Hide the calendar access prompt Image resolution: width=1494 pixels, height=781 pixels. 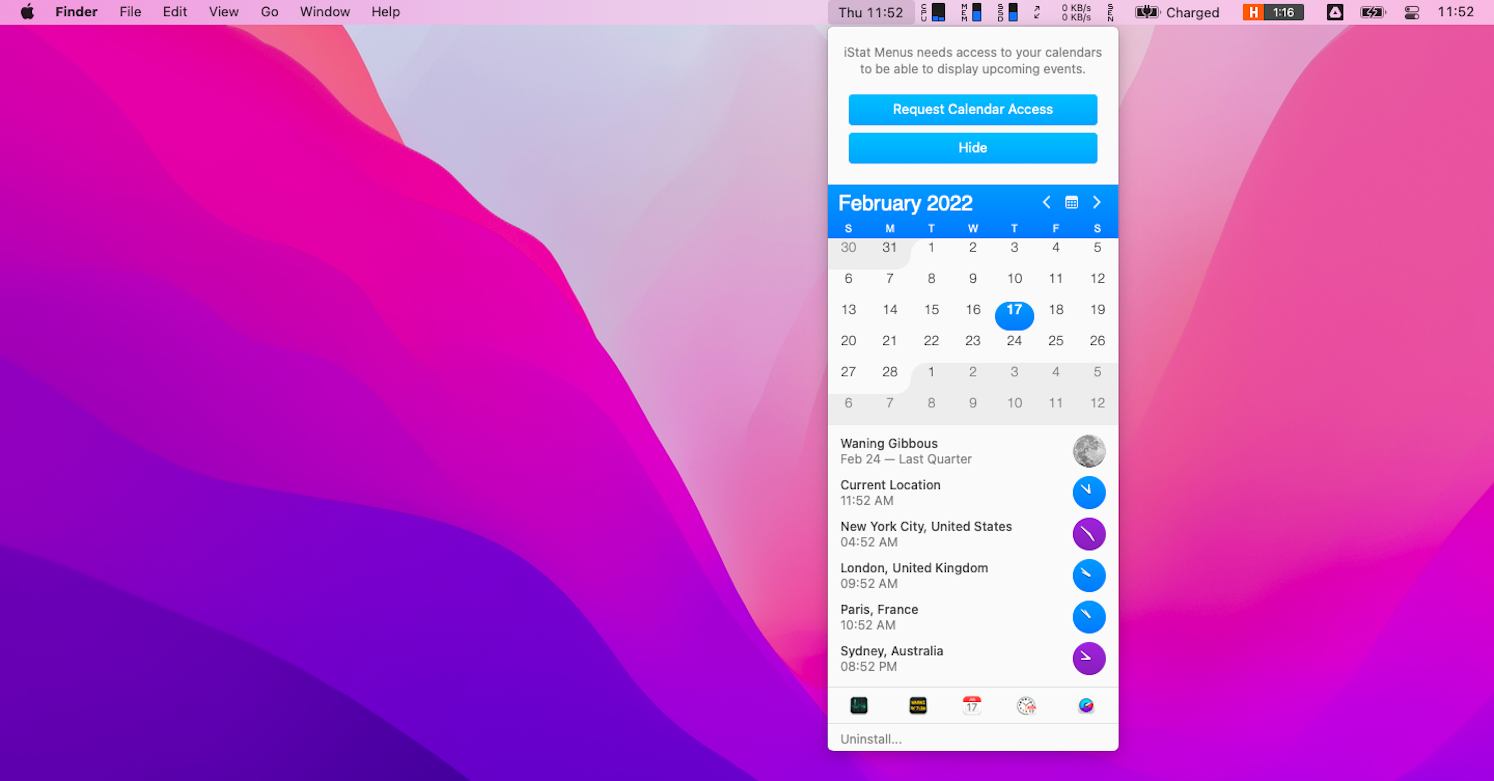click(973, 148)
